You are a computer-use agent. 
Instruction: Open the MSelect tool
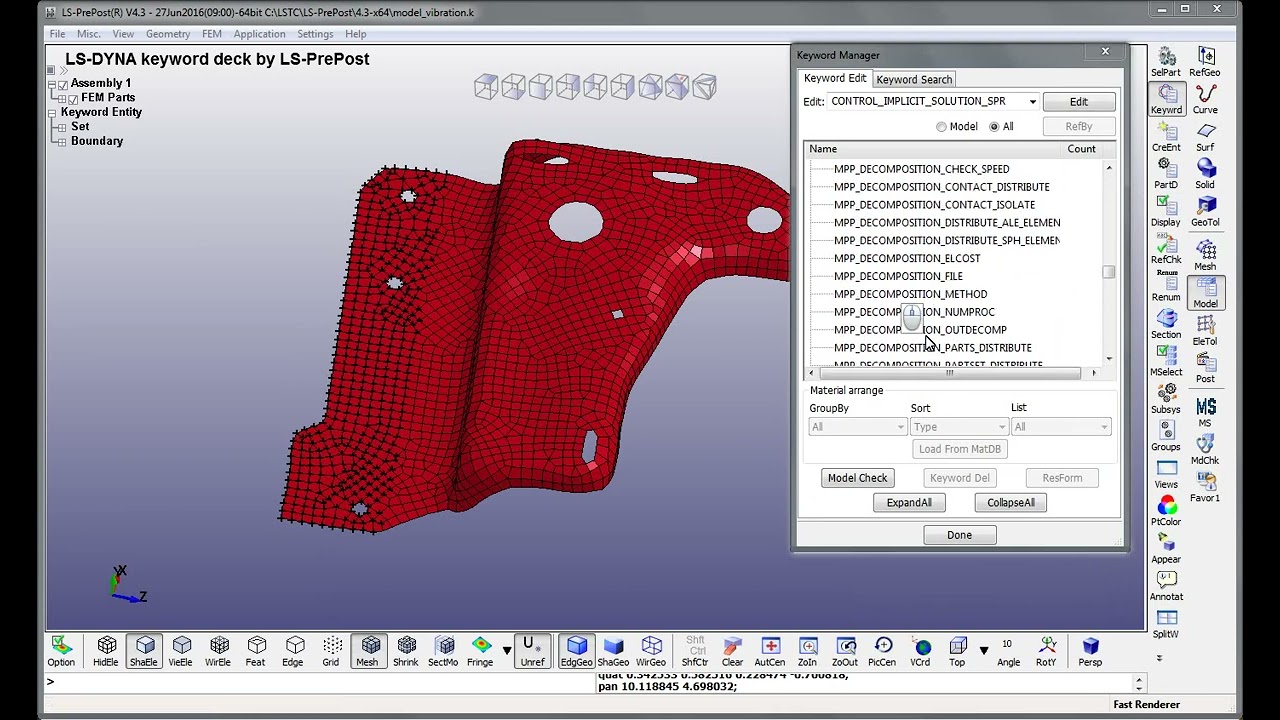tap(1166, 360)
